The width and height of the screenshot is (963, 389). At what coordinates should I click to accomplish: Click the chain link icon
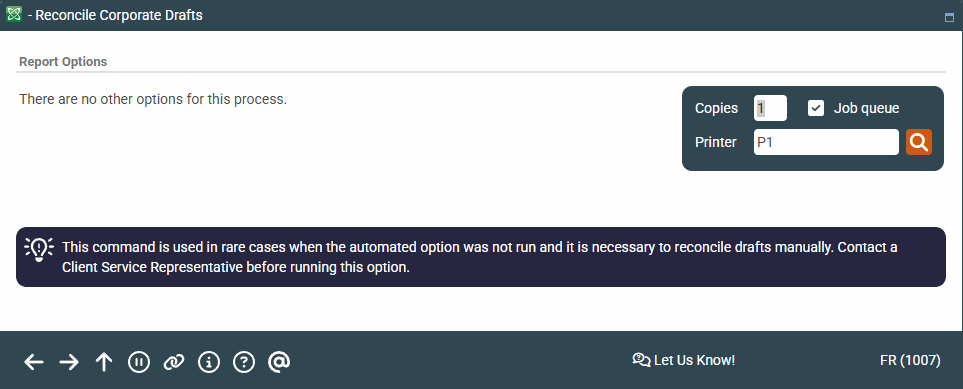click(x=174, y=363)
